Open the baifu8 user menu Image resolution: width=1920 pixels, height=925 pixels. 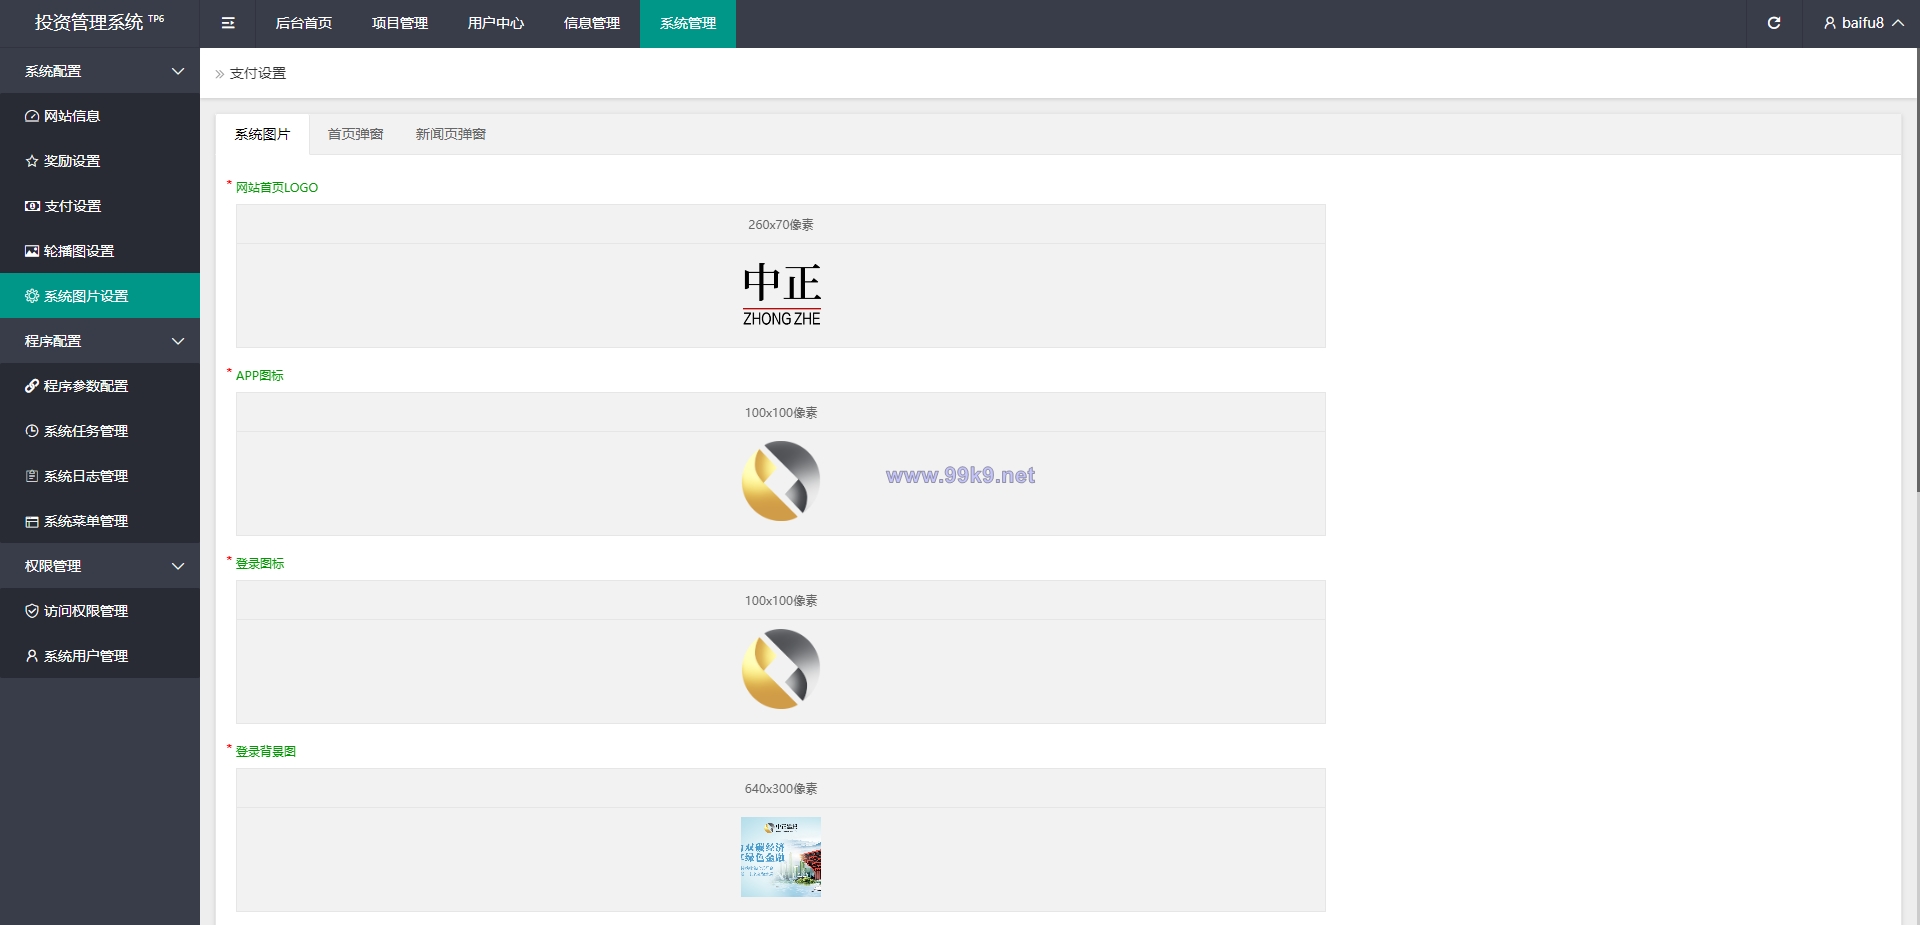pyautogui.click(x=1863, y=23)
